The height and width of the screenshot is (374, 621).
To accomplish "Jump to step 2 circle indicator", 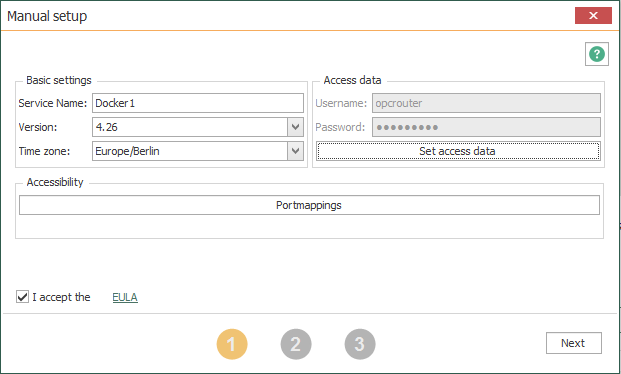I will tap(296, 344).
